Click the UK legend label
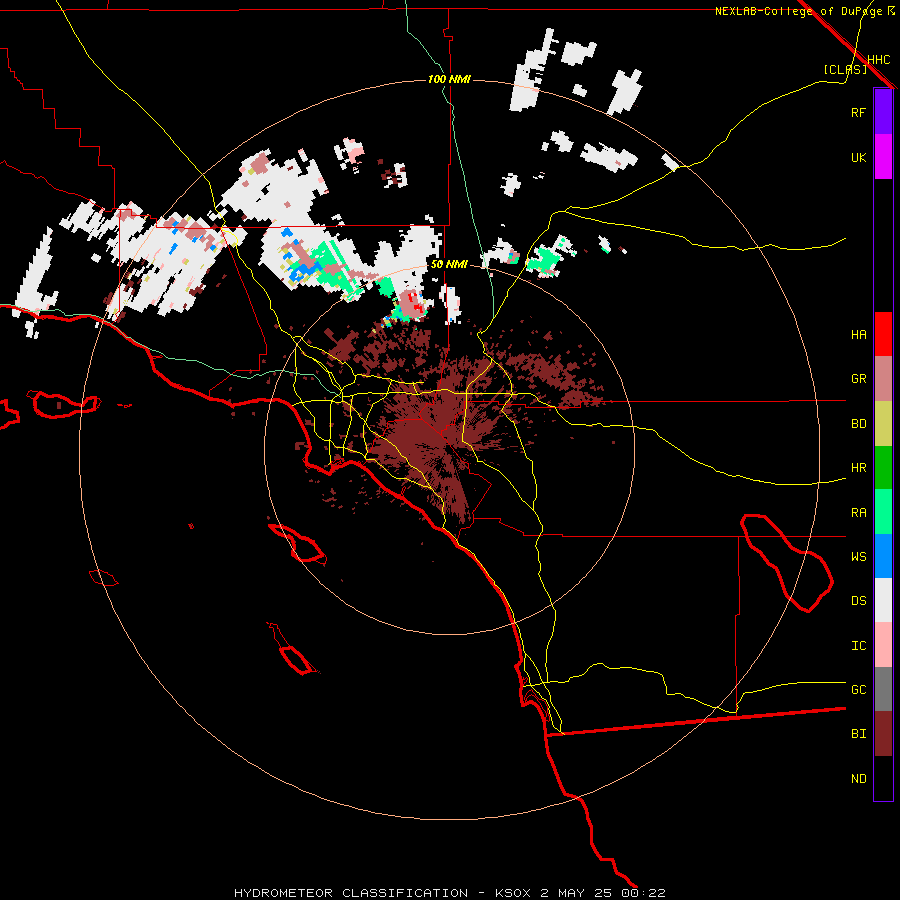 click(x=858, y=157)
